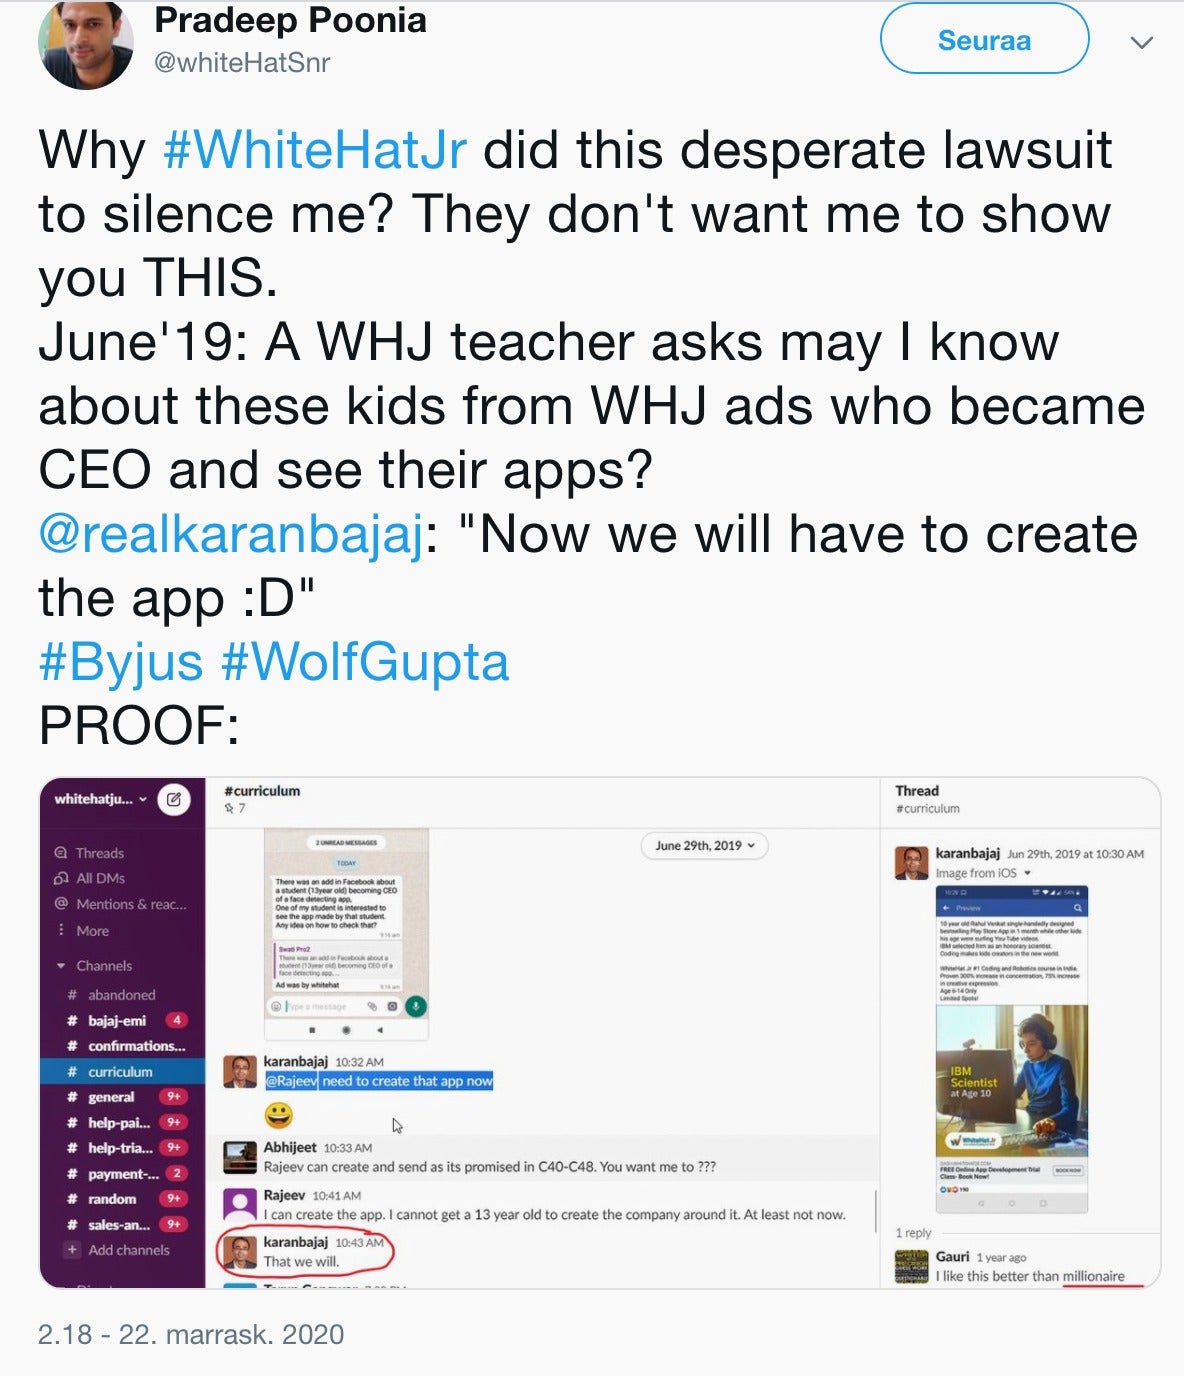Image resolution: width=1184 pixels, height=1376 pixels.
Task: Open the #WhiteHatJr hashtag link
Action: [314, 150]
